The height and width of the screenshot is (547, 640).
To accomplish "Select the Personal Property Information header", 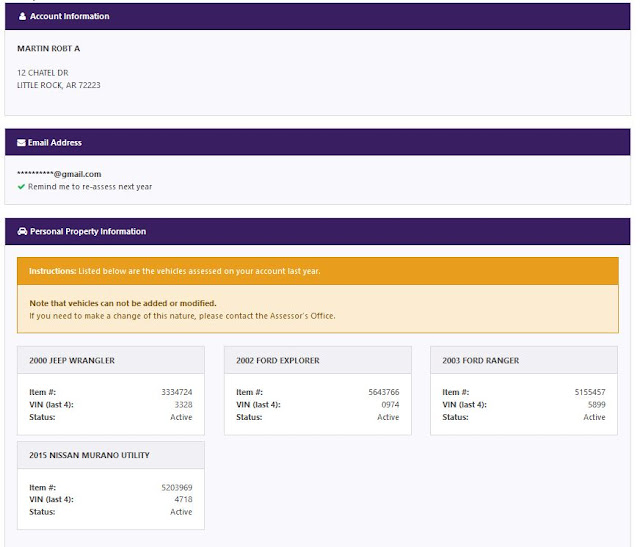I will 318,231.
